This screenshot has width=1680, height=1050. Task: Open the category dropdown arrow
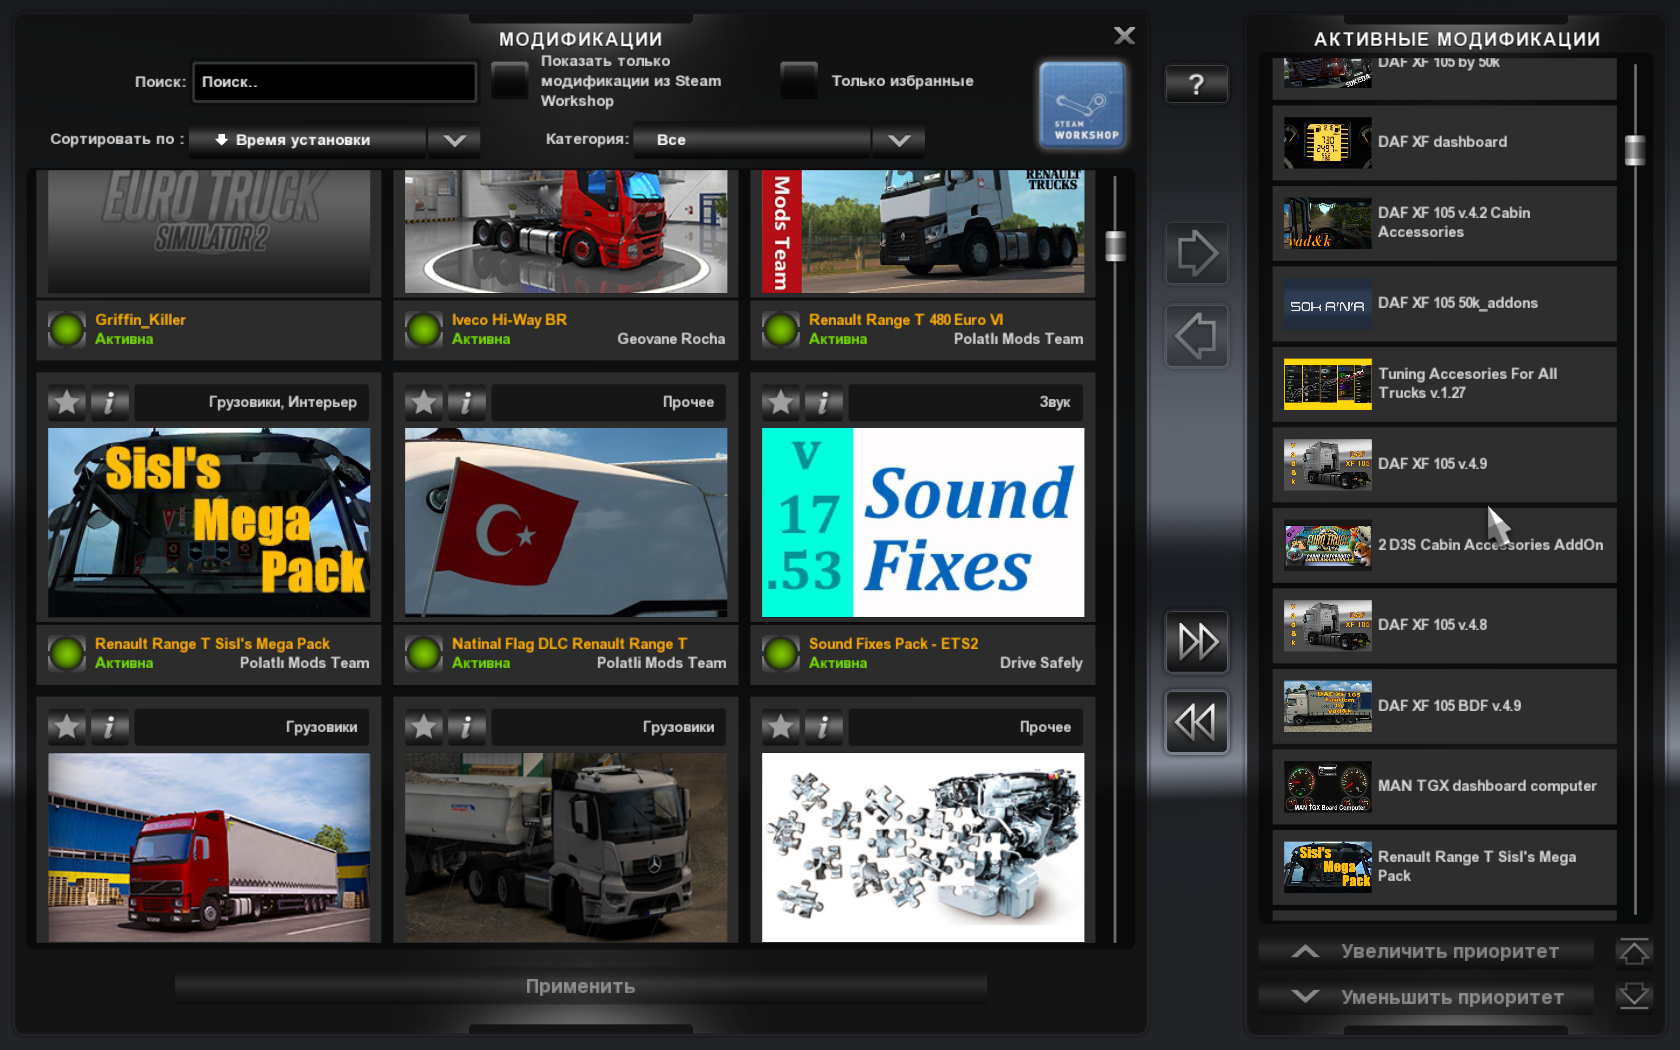[899, 140]
